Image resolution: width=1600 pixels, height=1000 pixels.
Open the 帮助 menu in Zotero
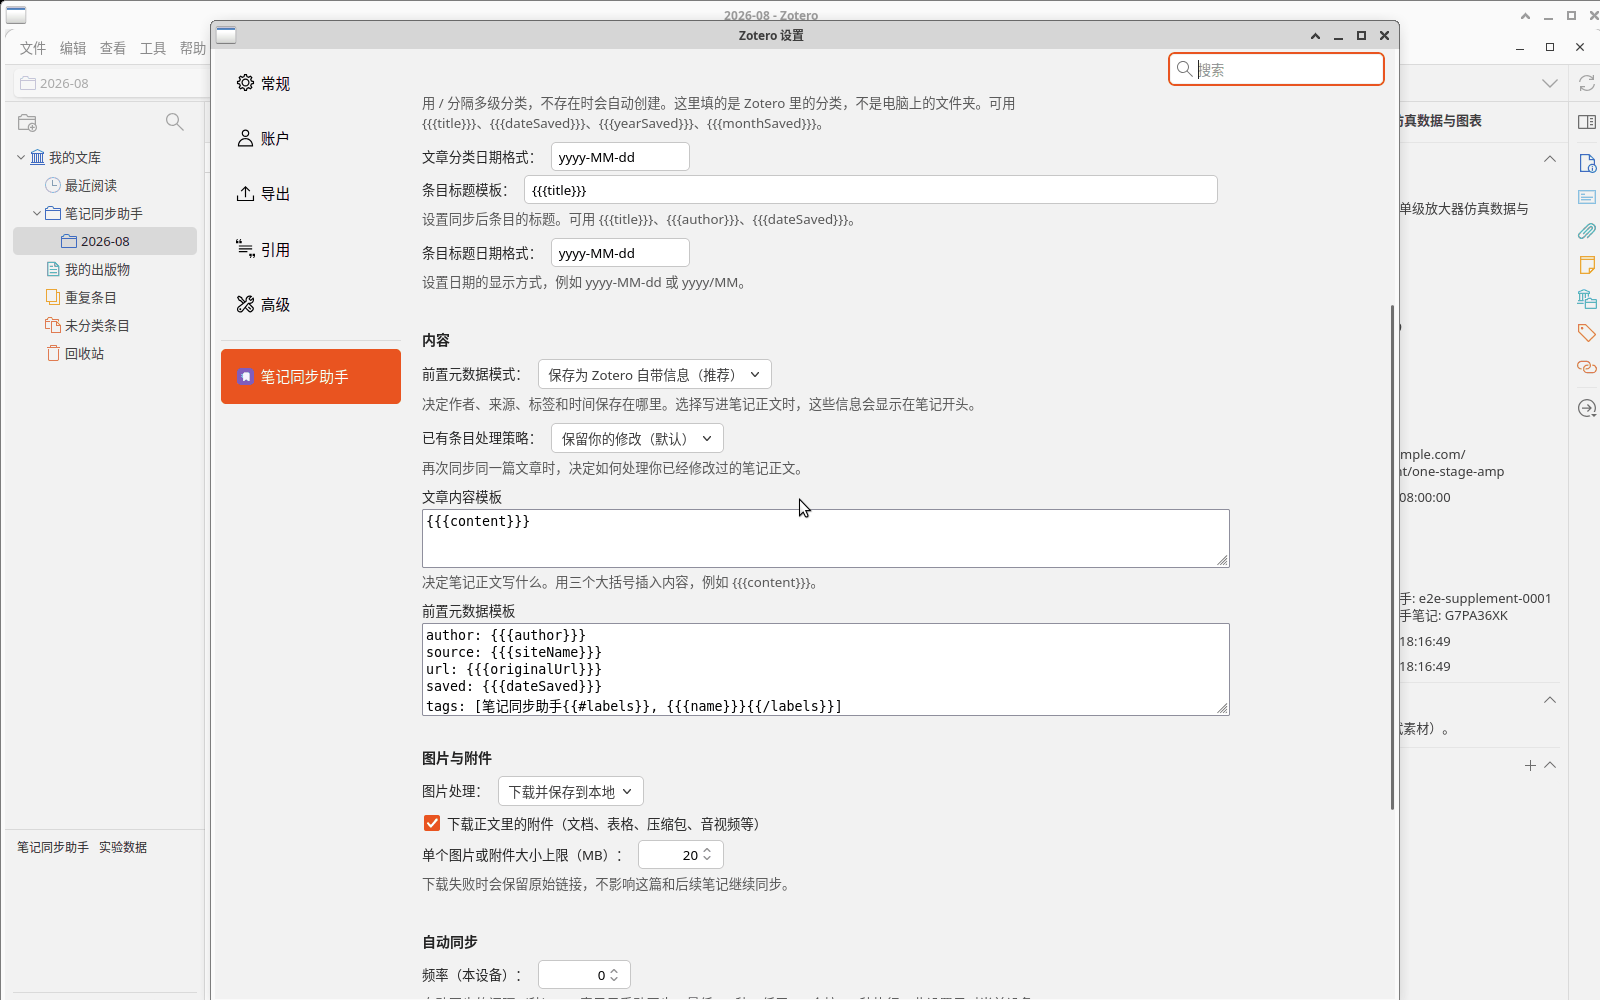(193, 48)
